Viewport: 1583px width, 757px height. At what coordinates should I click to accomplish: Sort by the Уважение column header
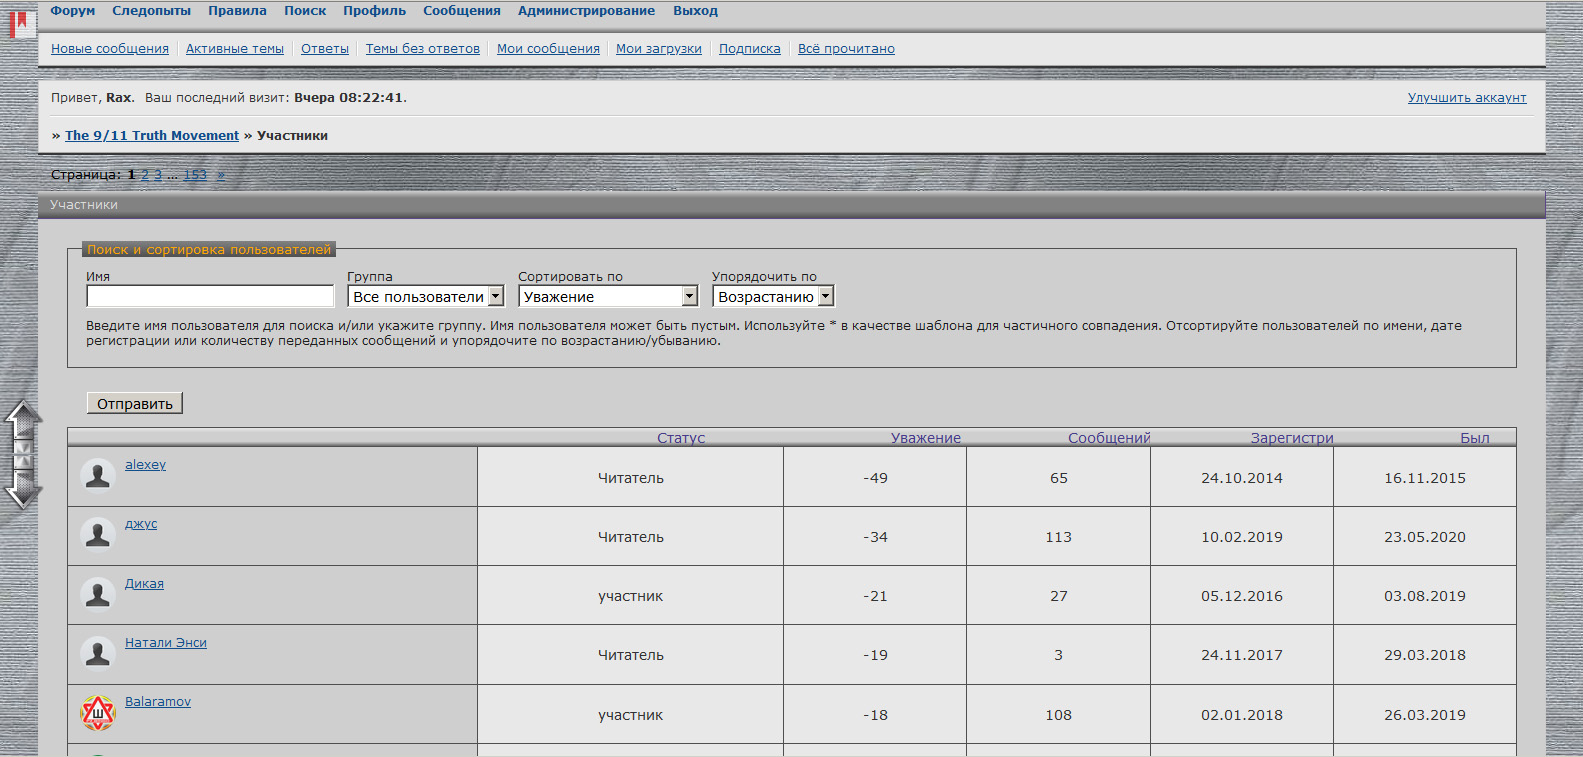pos(926,438)
